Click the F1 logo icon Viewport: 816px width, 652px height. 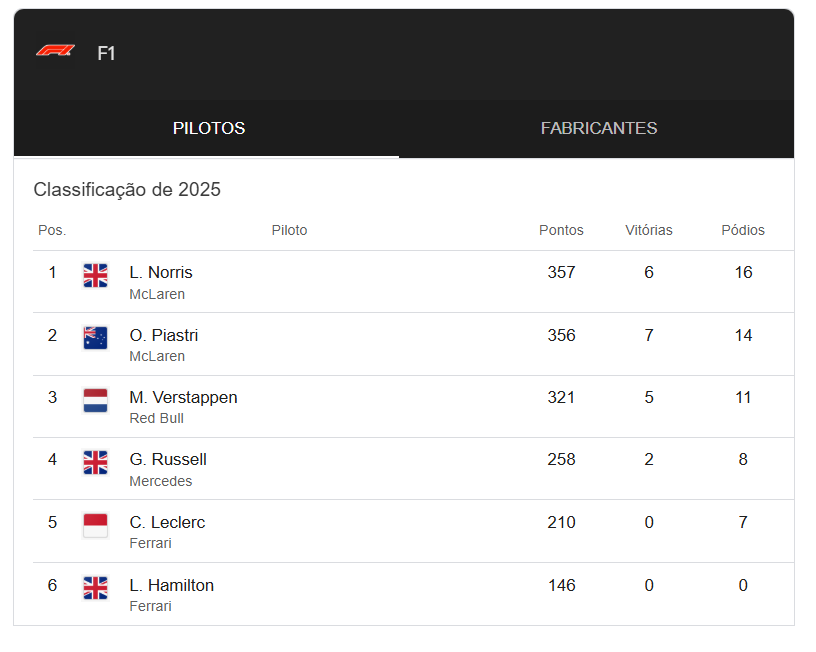coord(55,51)
